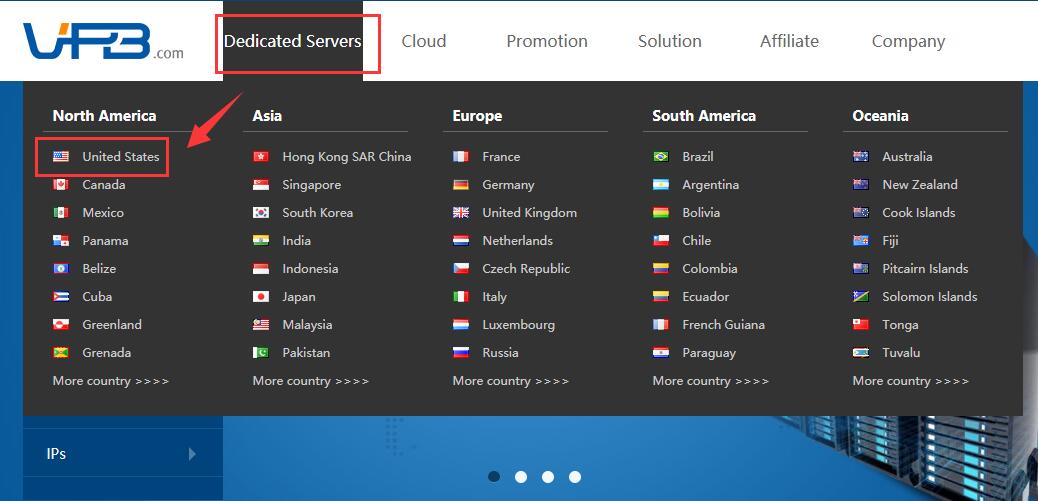The width and height of the screenshot is (1038, 501).
Task: Choose Cook Islands from Oceania list
Action: pos(918,212)
